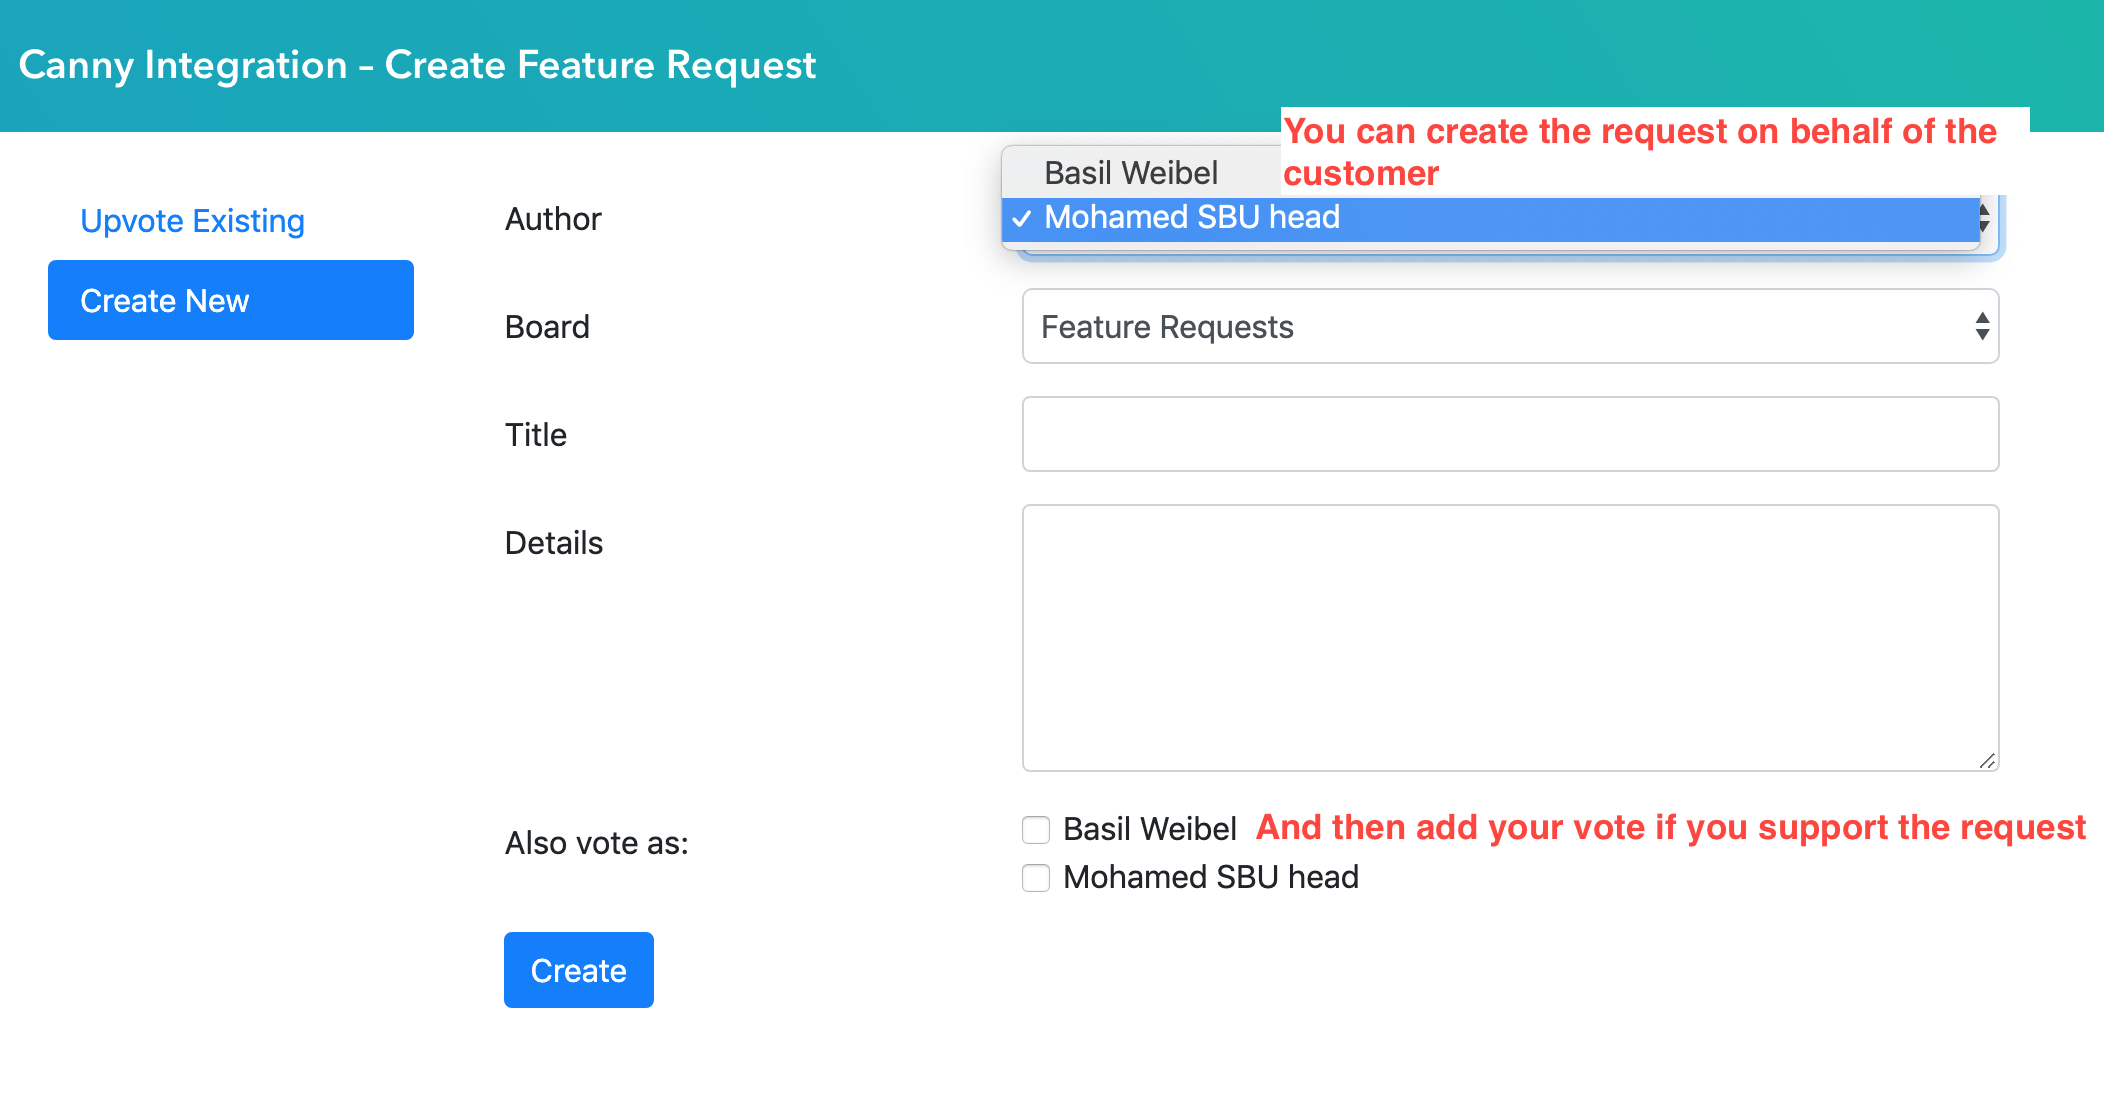
Task: Click the checkmark icon beside Mohamed SBU head
Action: (x=1021, y=219)
